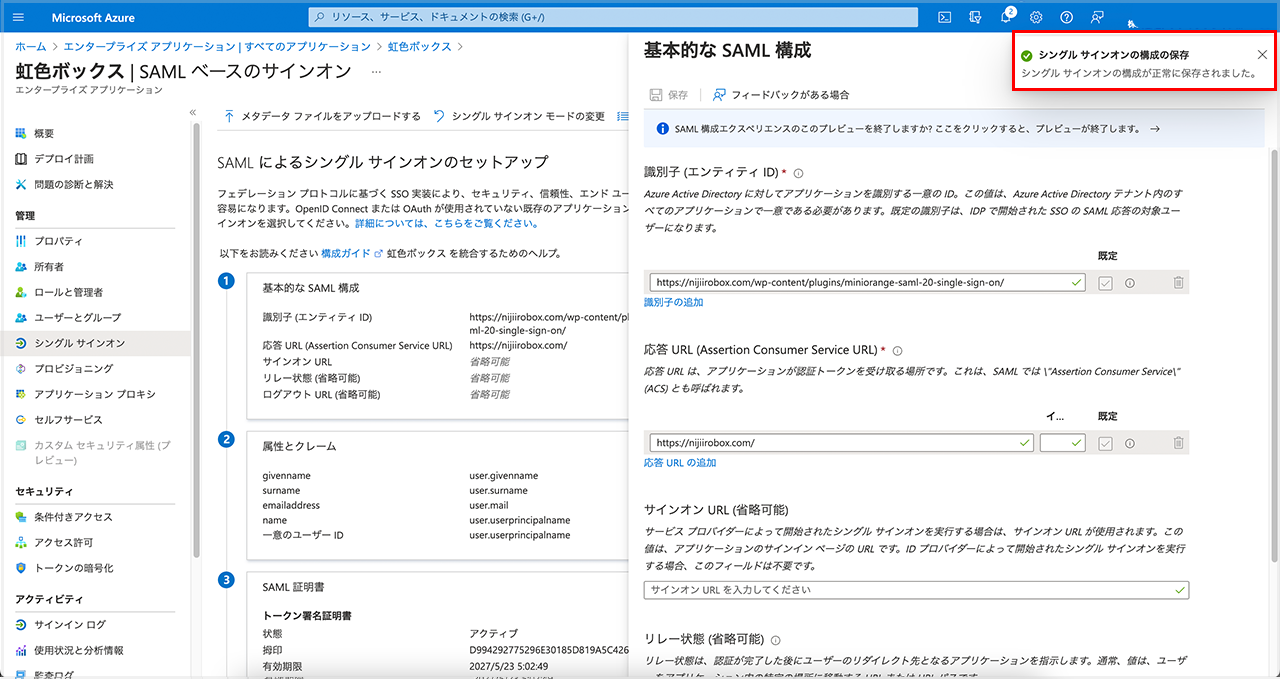
Task: Click the 応答 URL の追加 link
Action: tap(680, 463)
